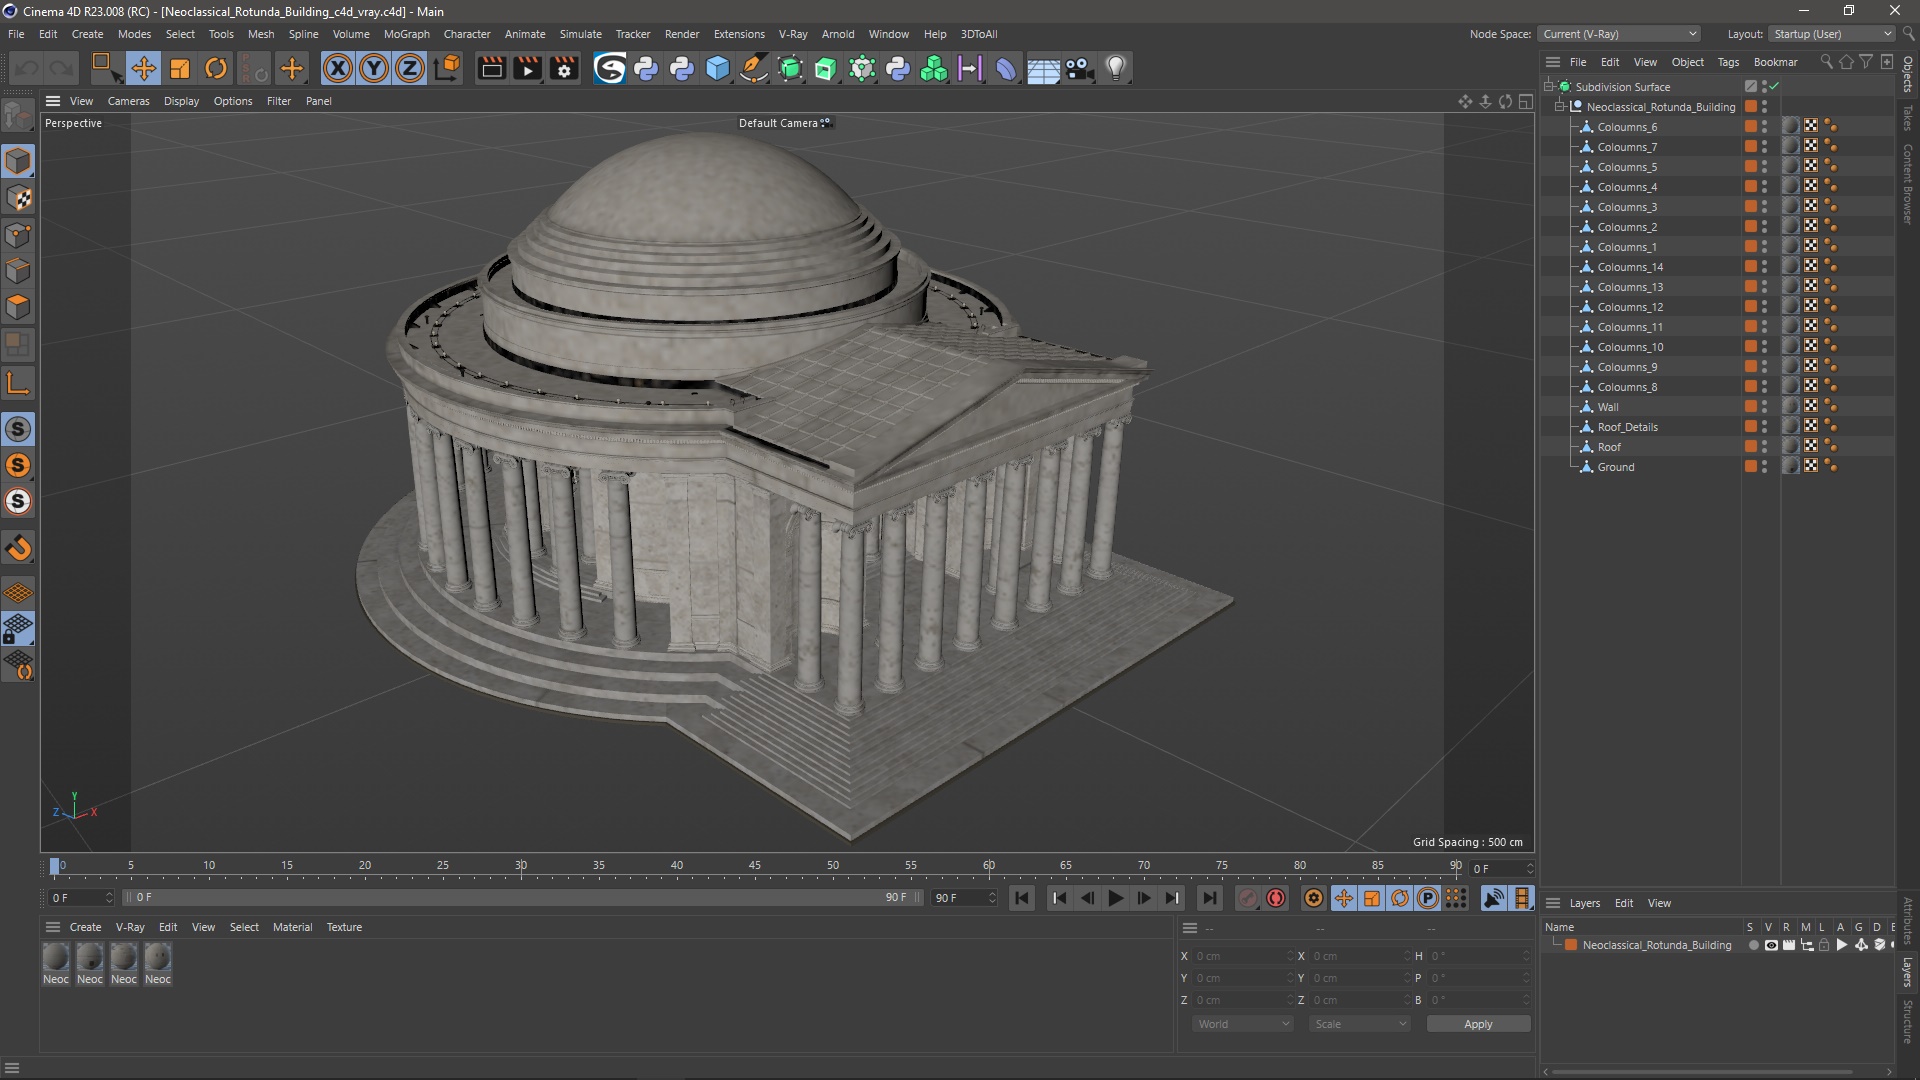Click the MoGraph Cloner green icon

point(934,68)
